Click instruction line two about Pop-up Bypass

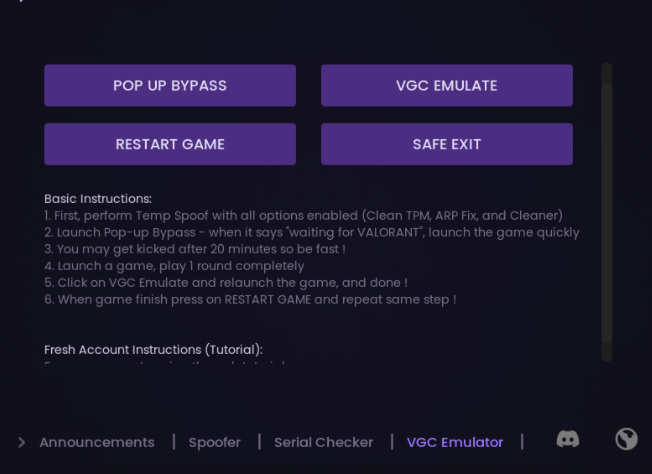pyautogui.click(x=312, y=232)
